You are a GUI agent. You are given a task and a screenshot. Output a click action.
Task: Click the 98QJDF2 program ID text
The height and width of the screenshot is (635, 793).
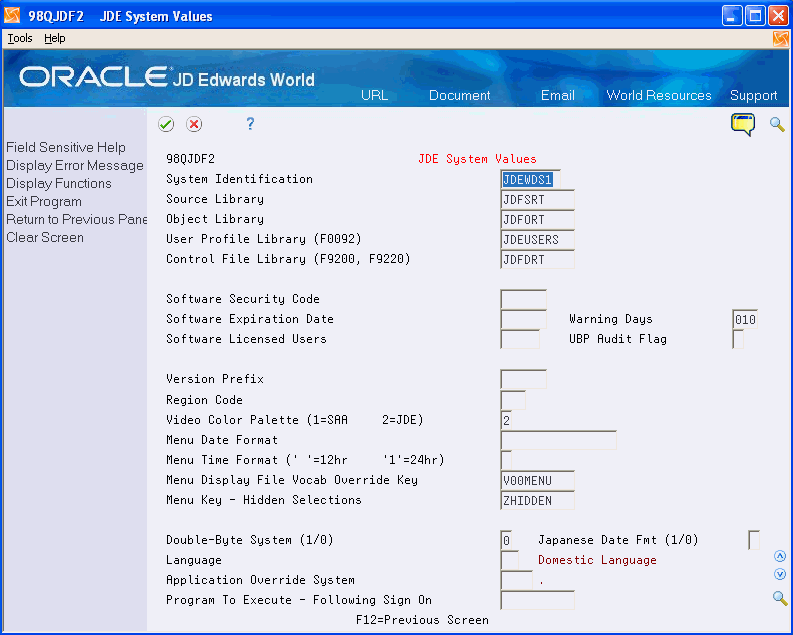190,159
